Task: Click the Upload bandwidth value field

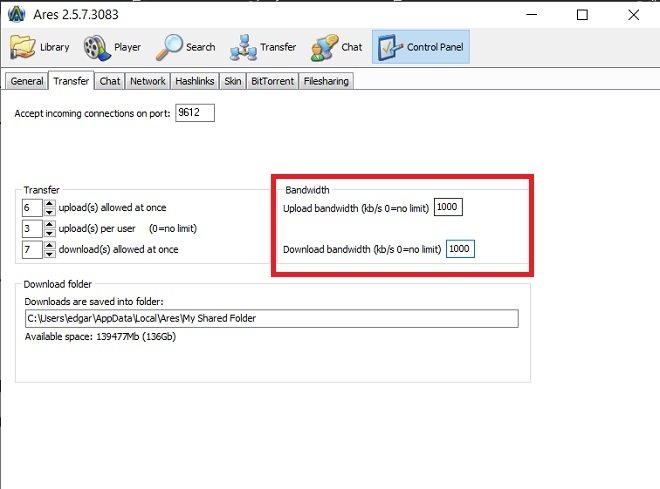Action: pyautogui.click(x=448, y=207)
